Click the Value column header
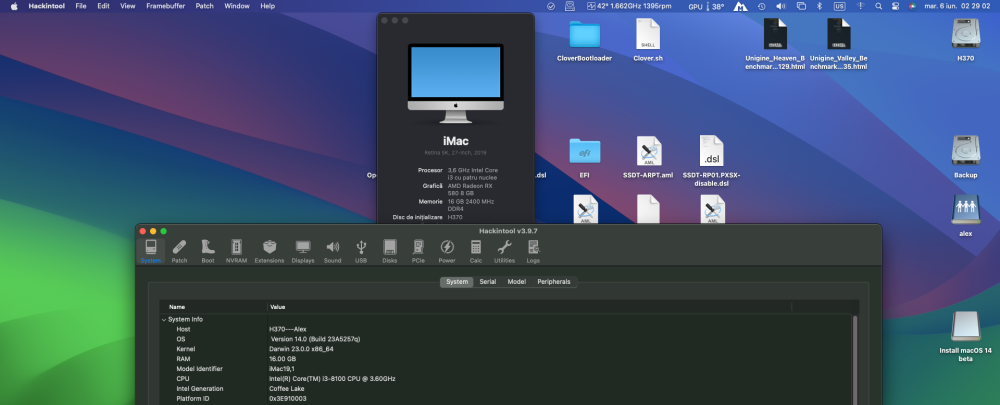1000x405 pixels. [529, 307]
